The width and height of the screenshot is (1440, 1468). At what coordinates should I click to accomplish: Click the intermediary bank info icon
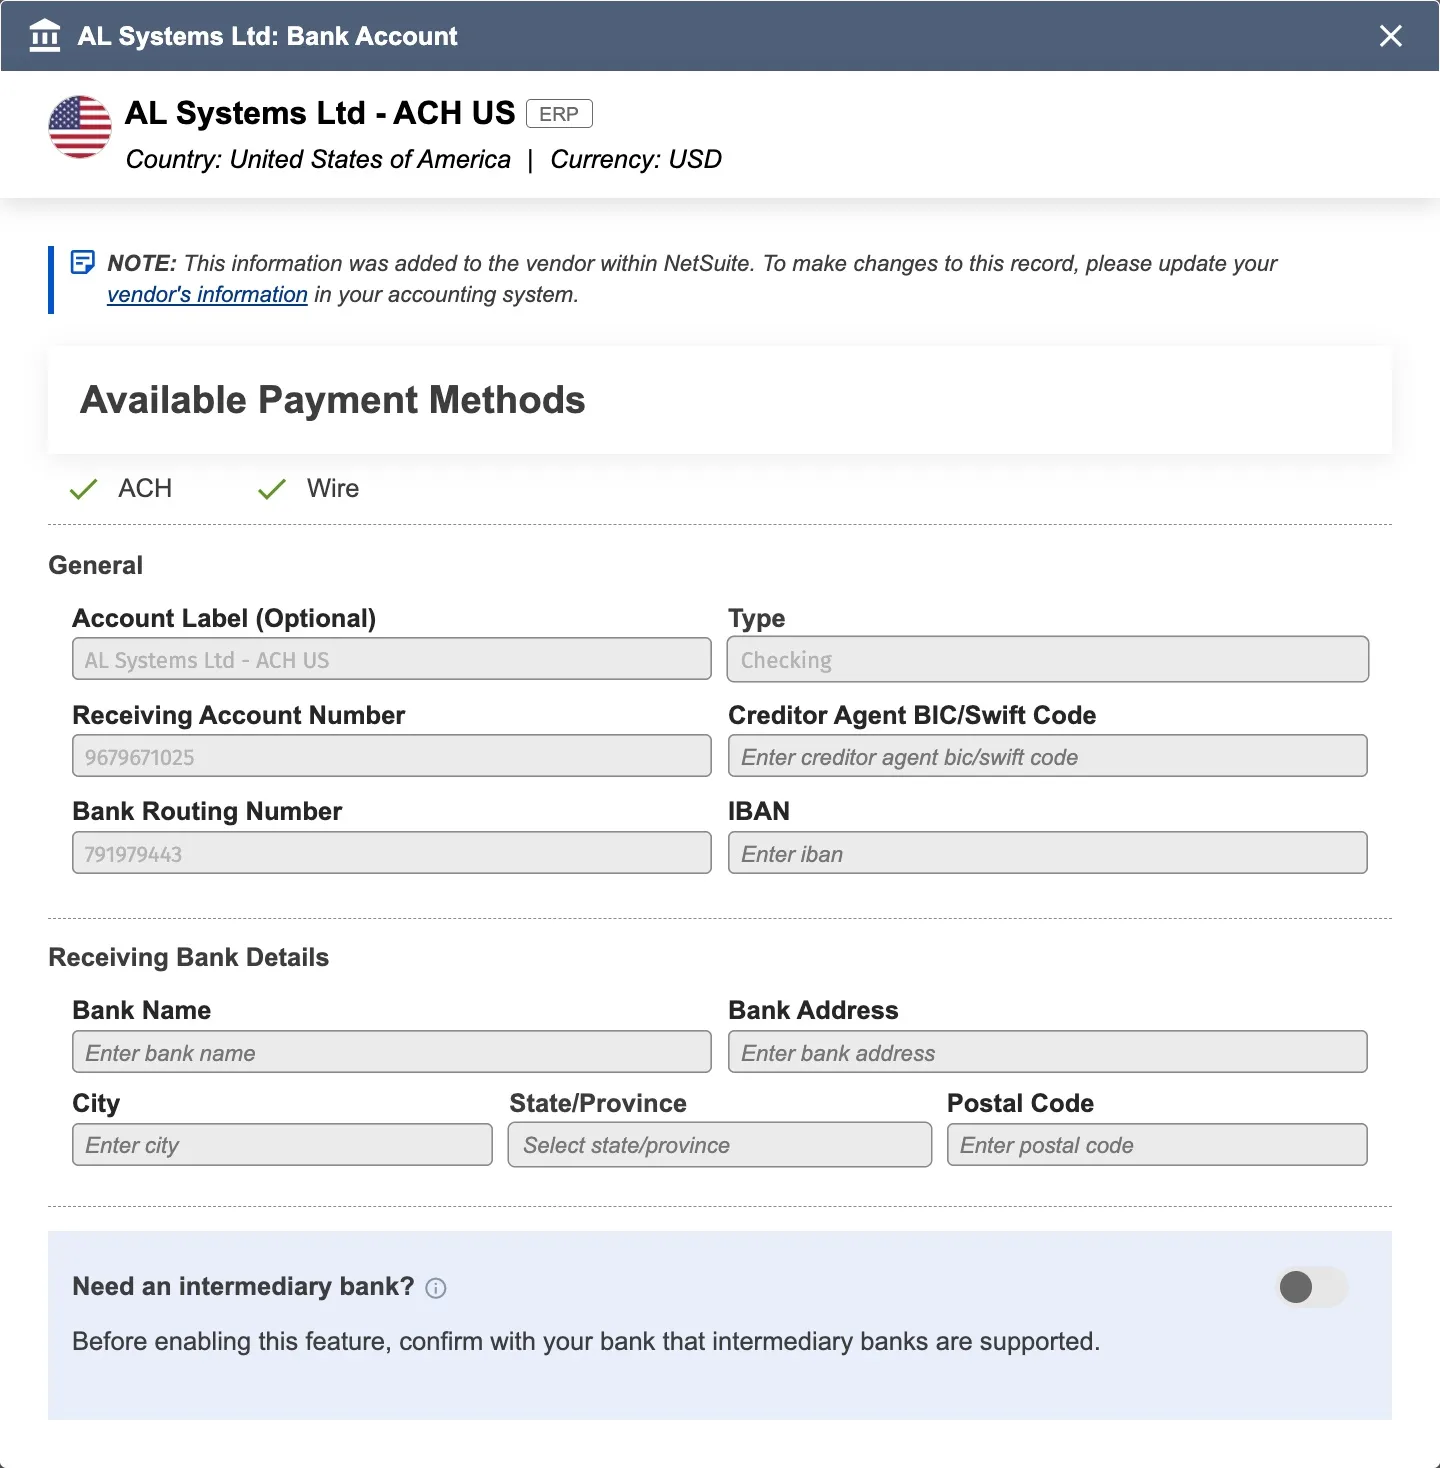(x=436, y=1288)
